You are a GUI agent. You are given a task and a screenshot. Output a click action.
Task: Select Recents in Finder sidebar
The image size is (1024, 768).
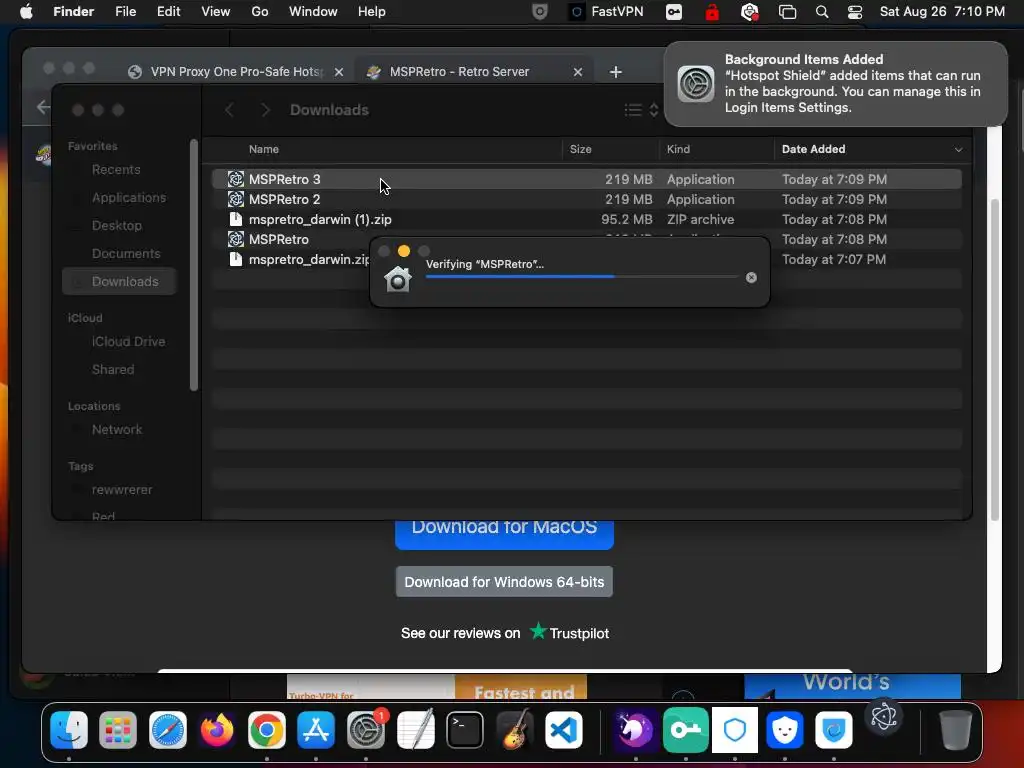point(116,170)
